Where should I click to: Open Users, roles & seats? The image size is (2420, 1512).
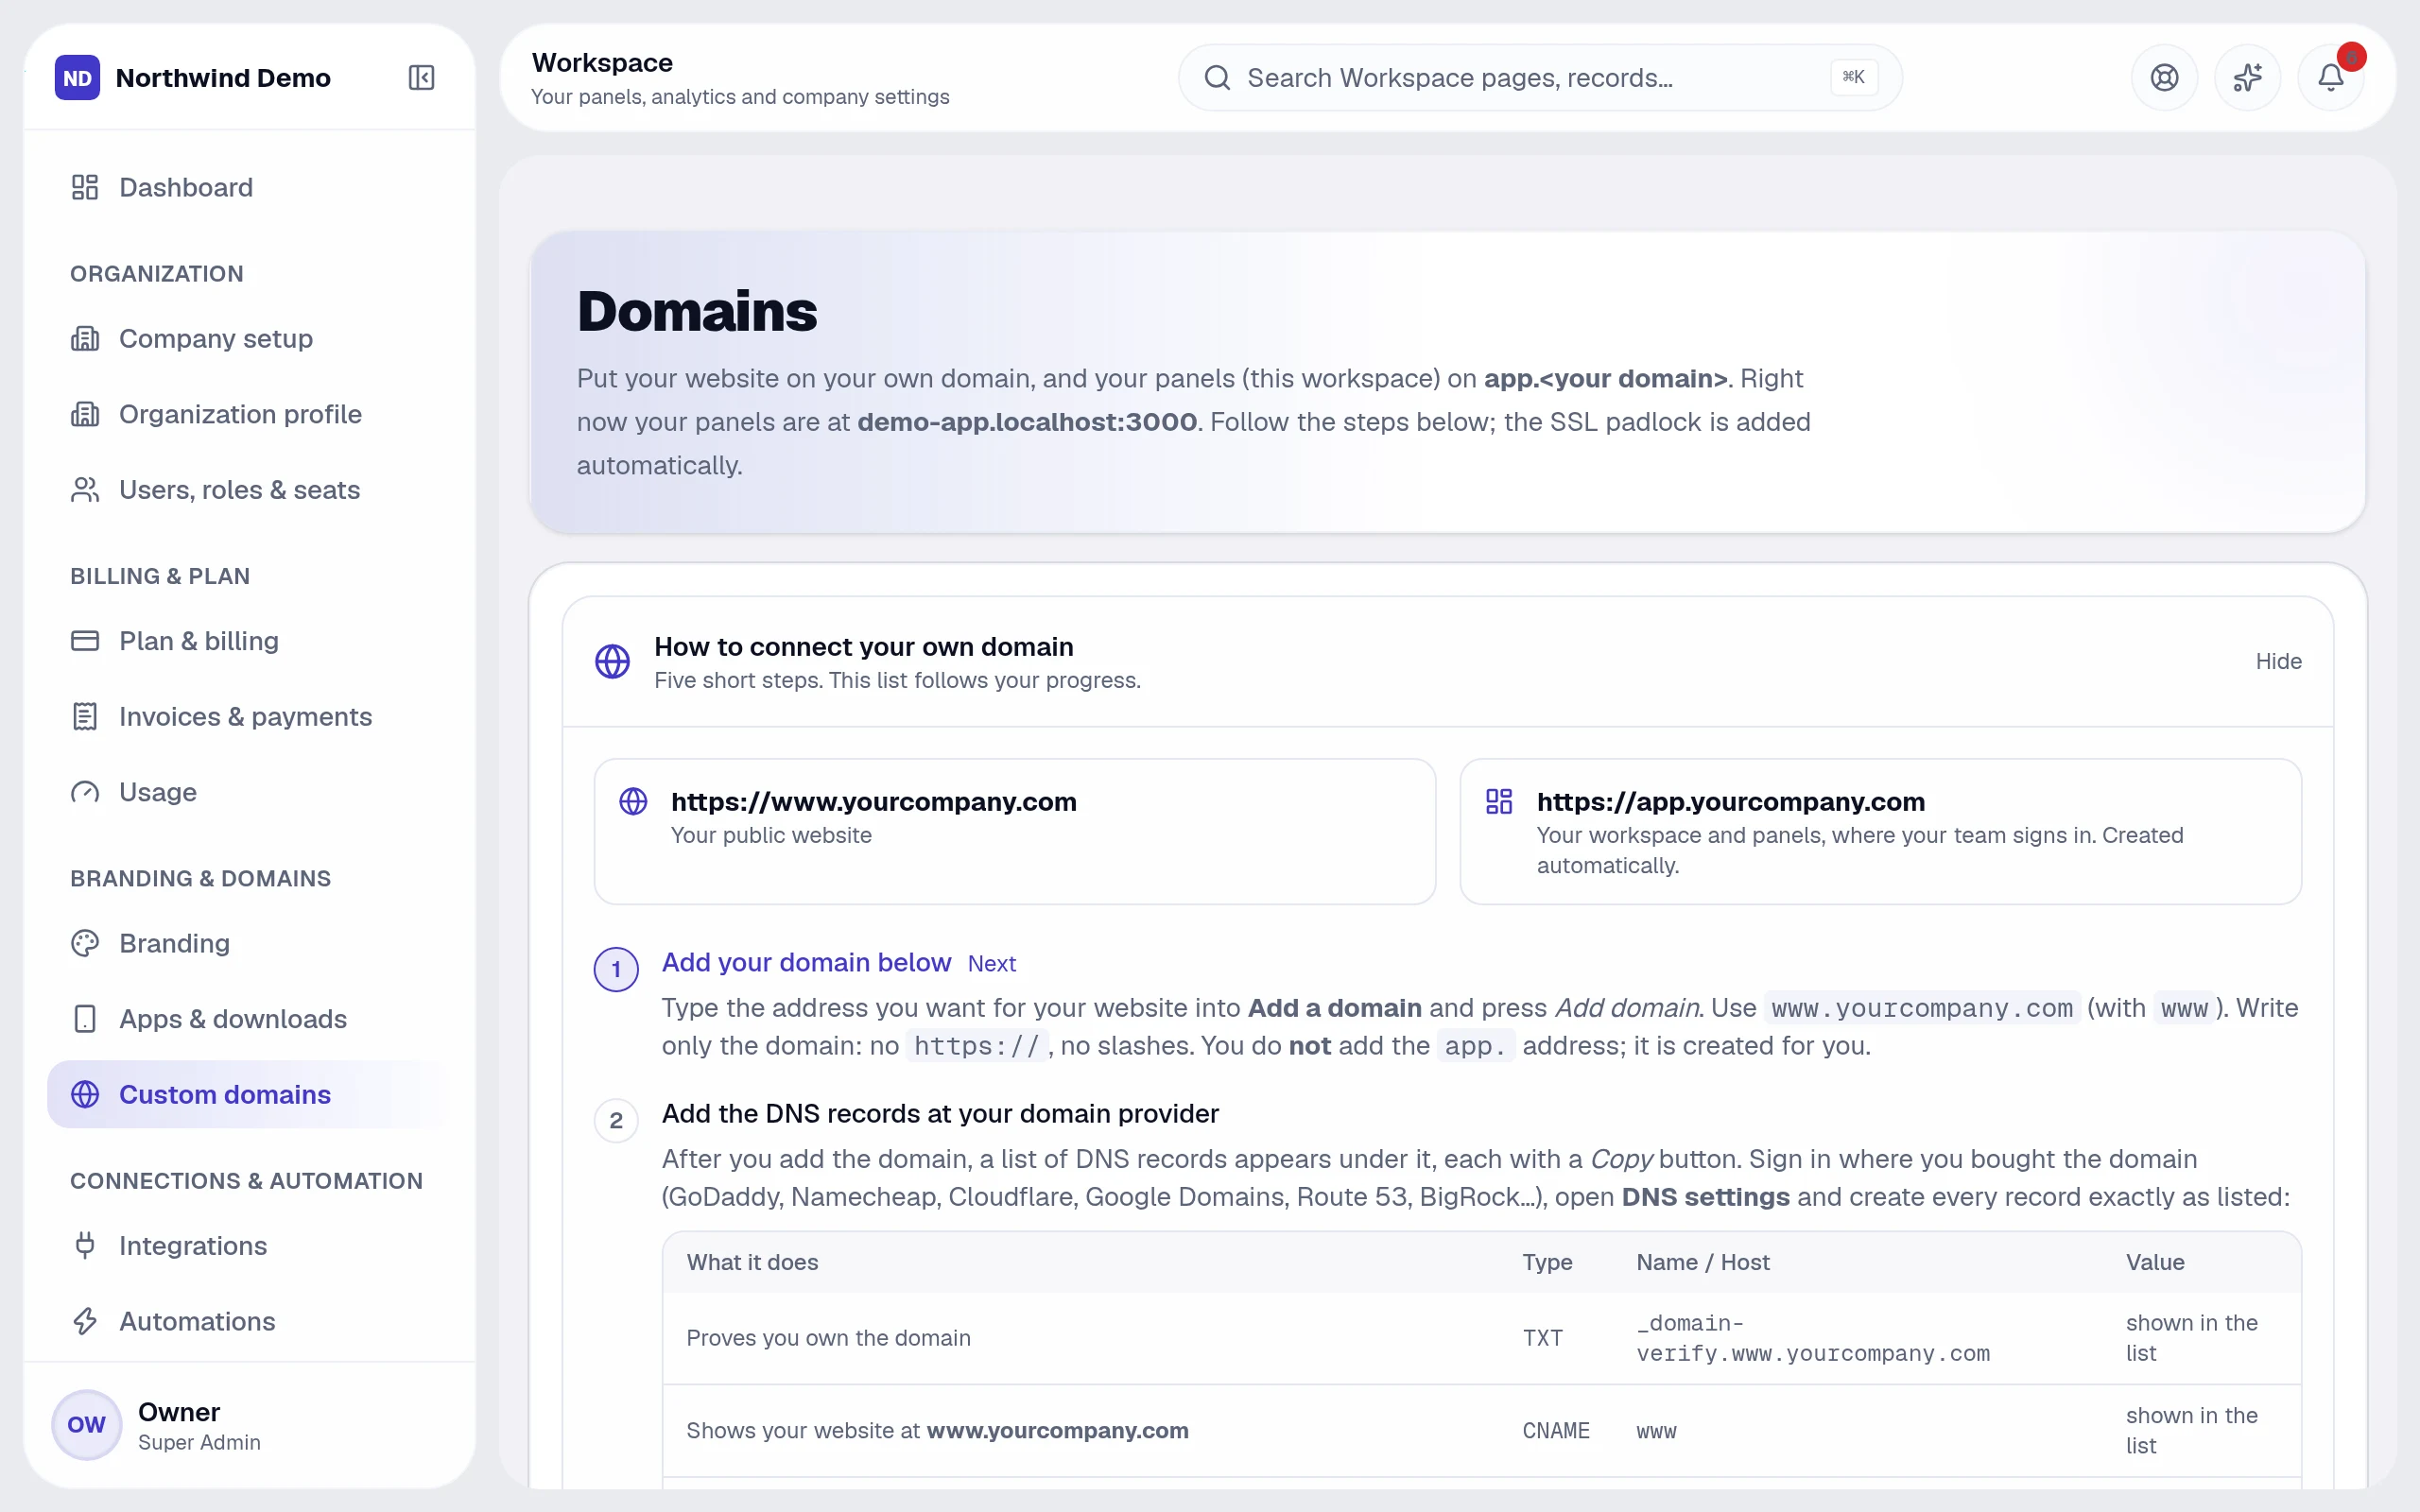248,489
